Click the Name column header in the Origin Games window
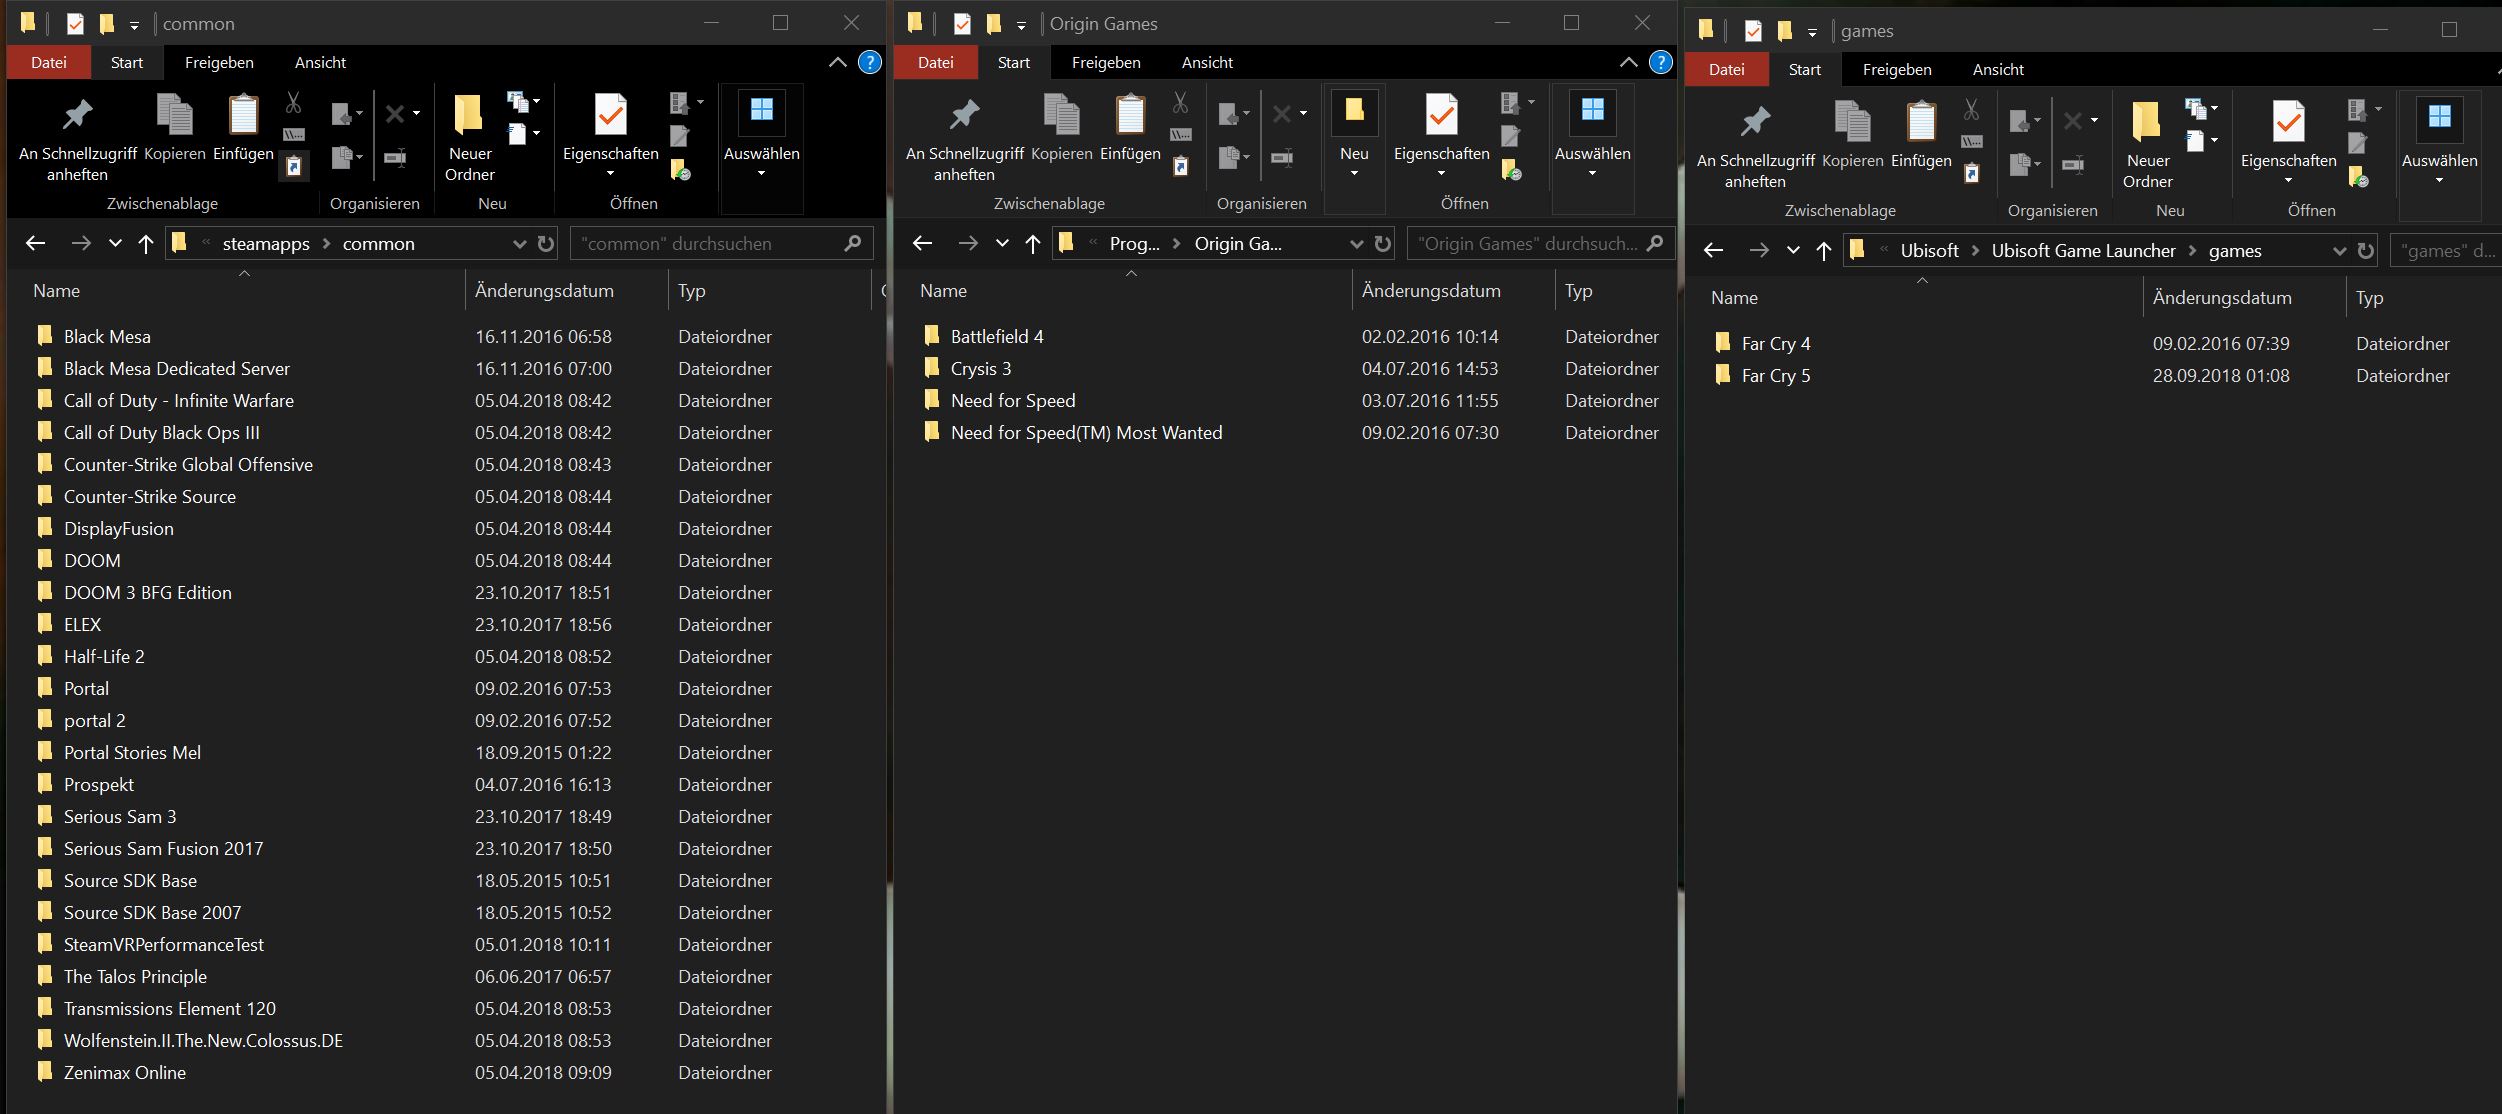2502x1114 pixels. click(x=943, y=291)
